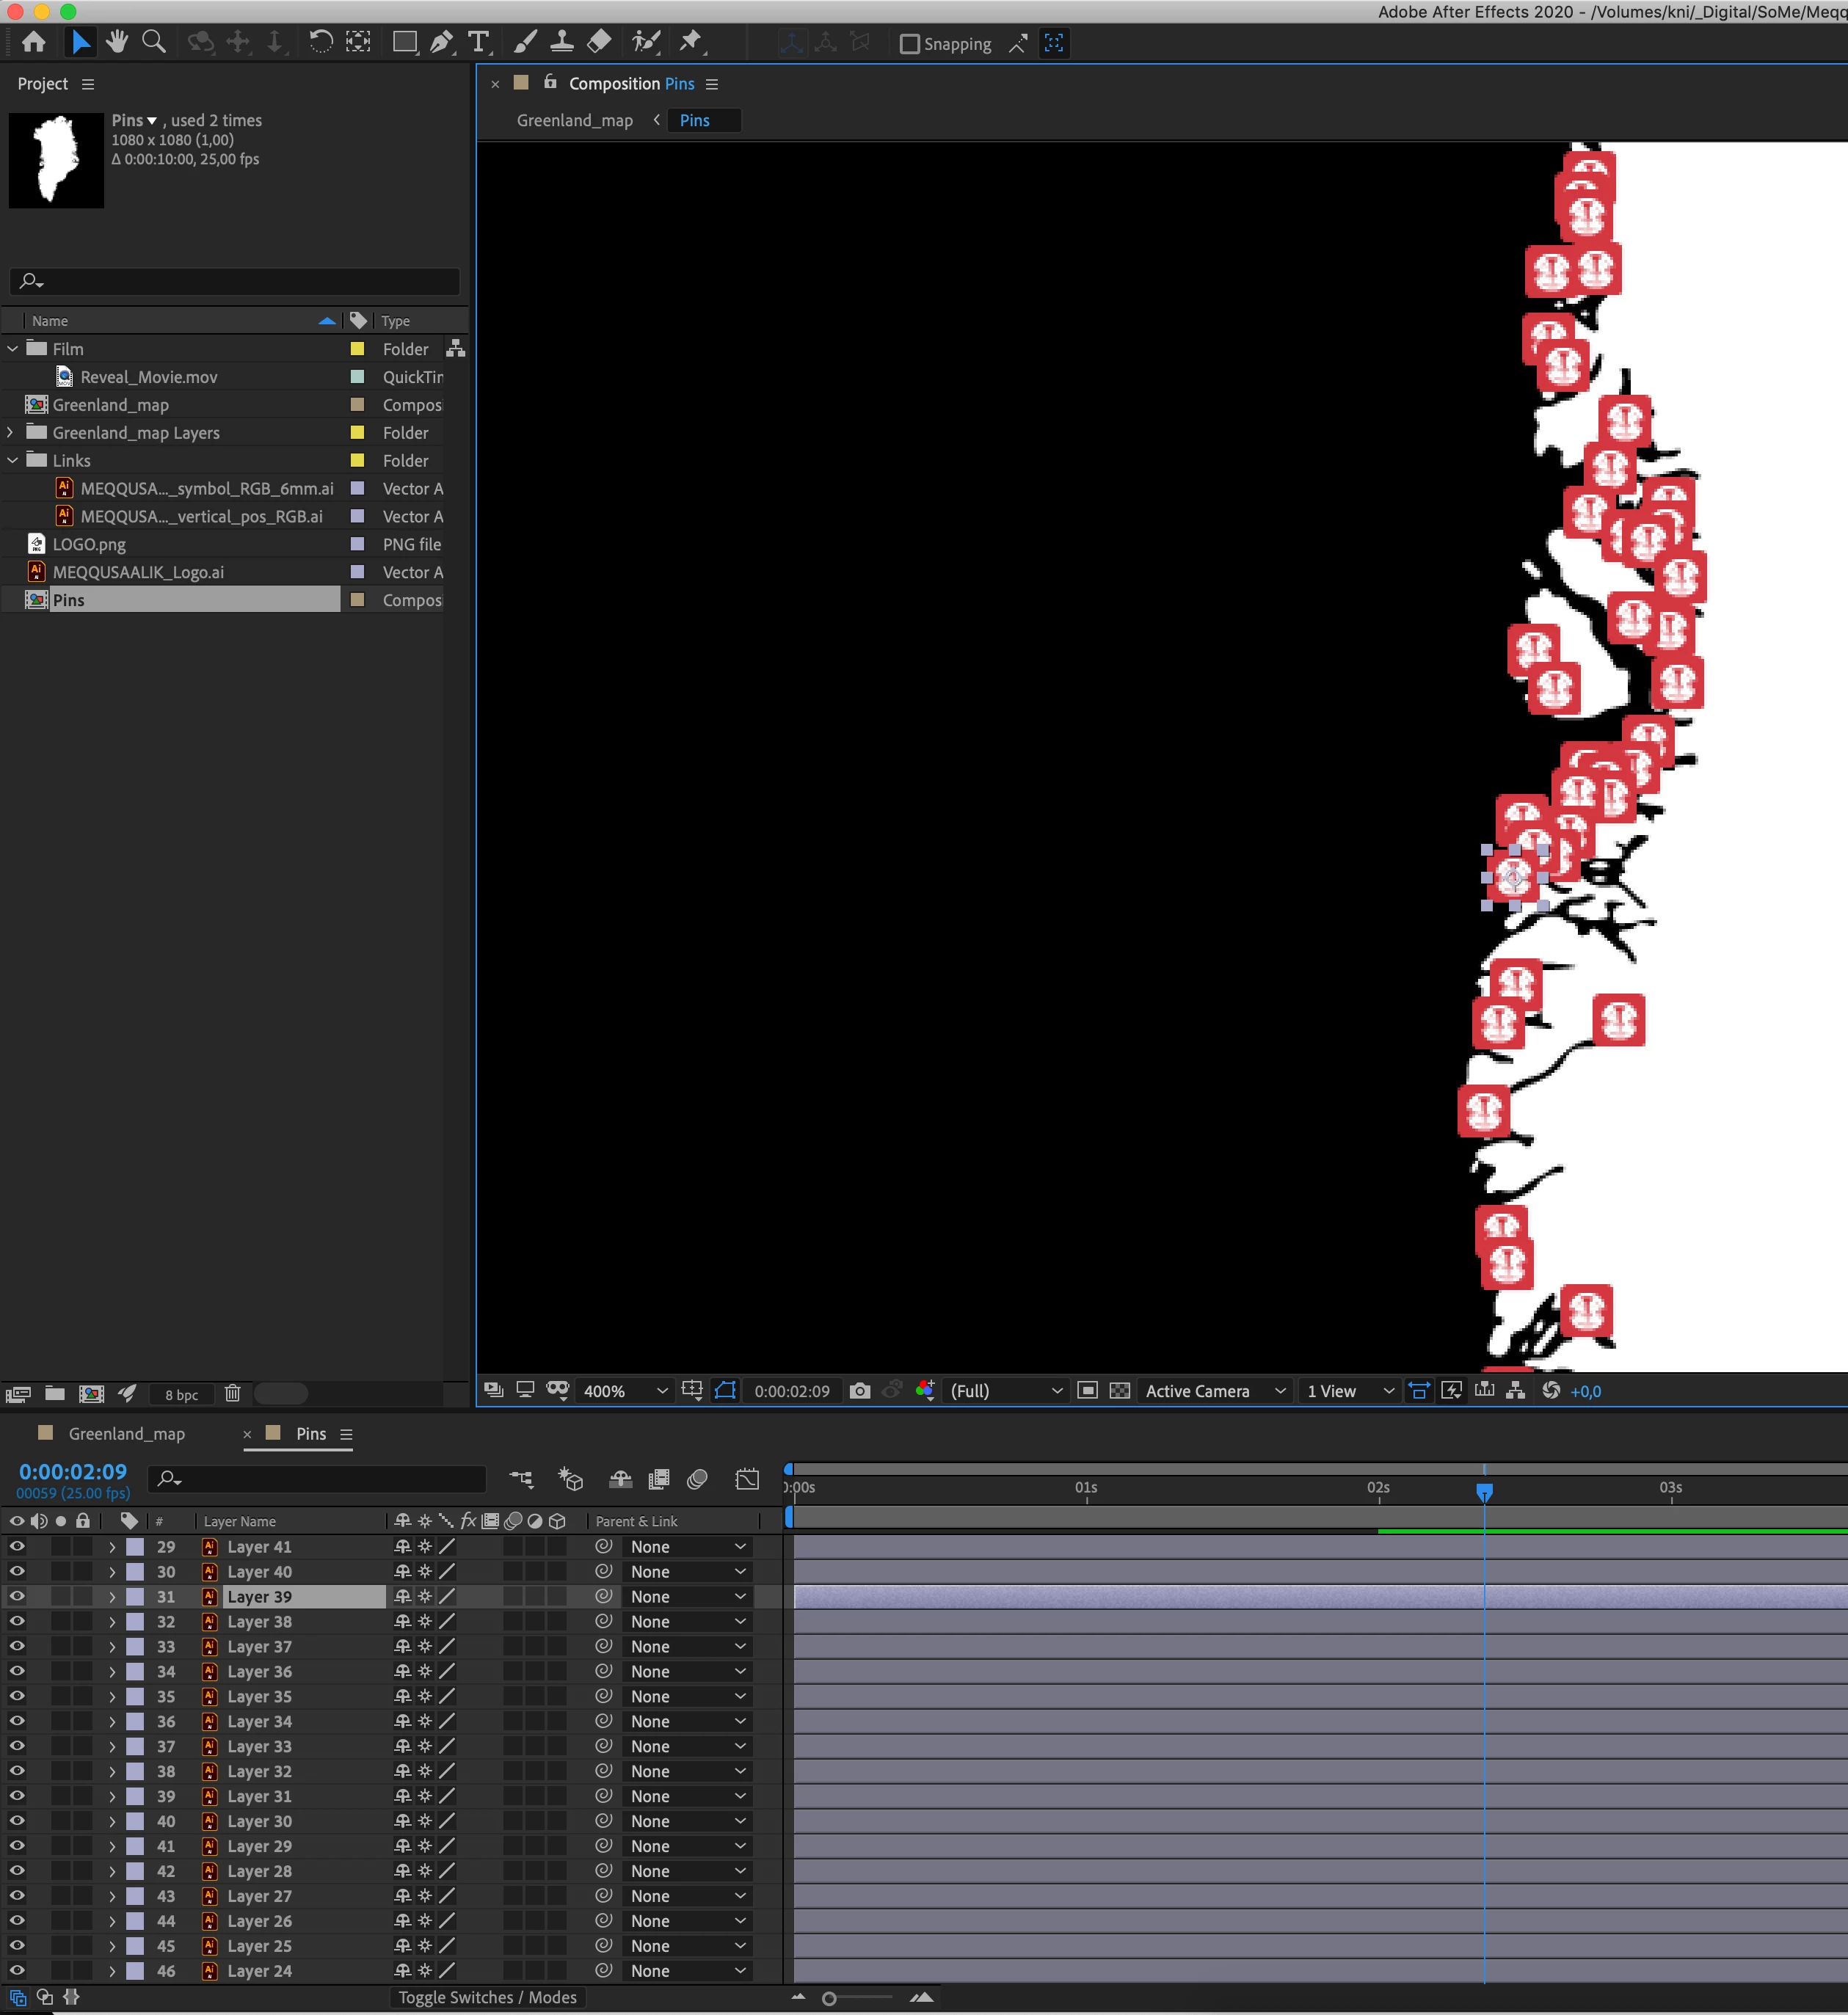Select the Puppet Pin tool
Screen dimensions: 1848x2015
pos(690,42)
